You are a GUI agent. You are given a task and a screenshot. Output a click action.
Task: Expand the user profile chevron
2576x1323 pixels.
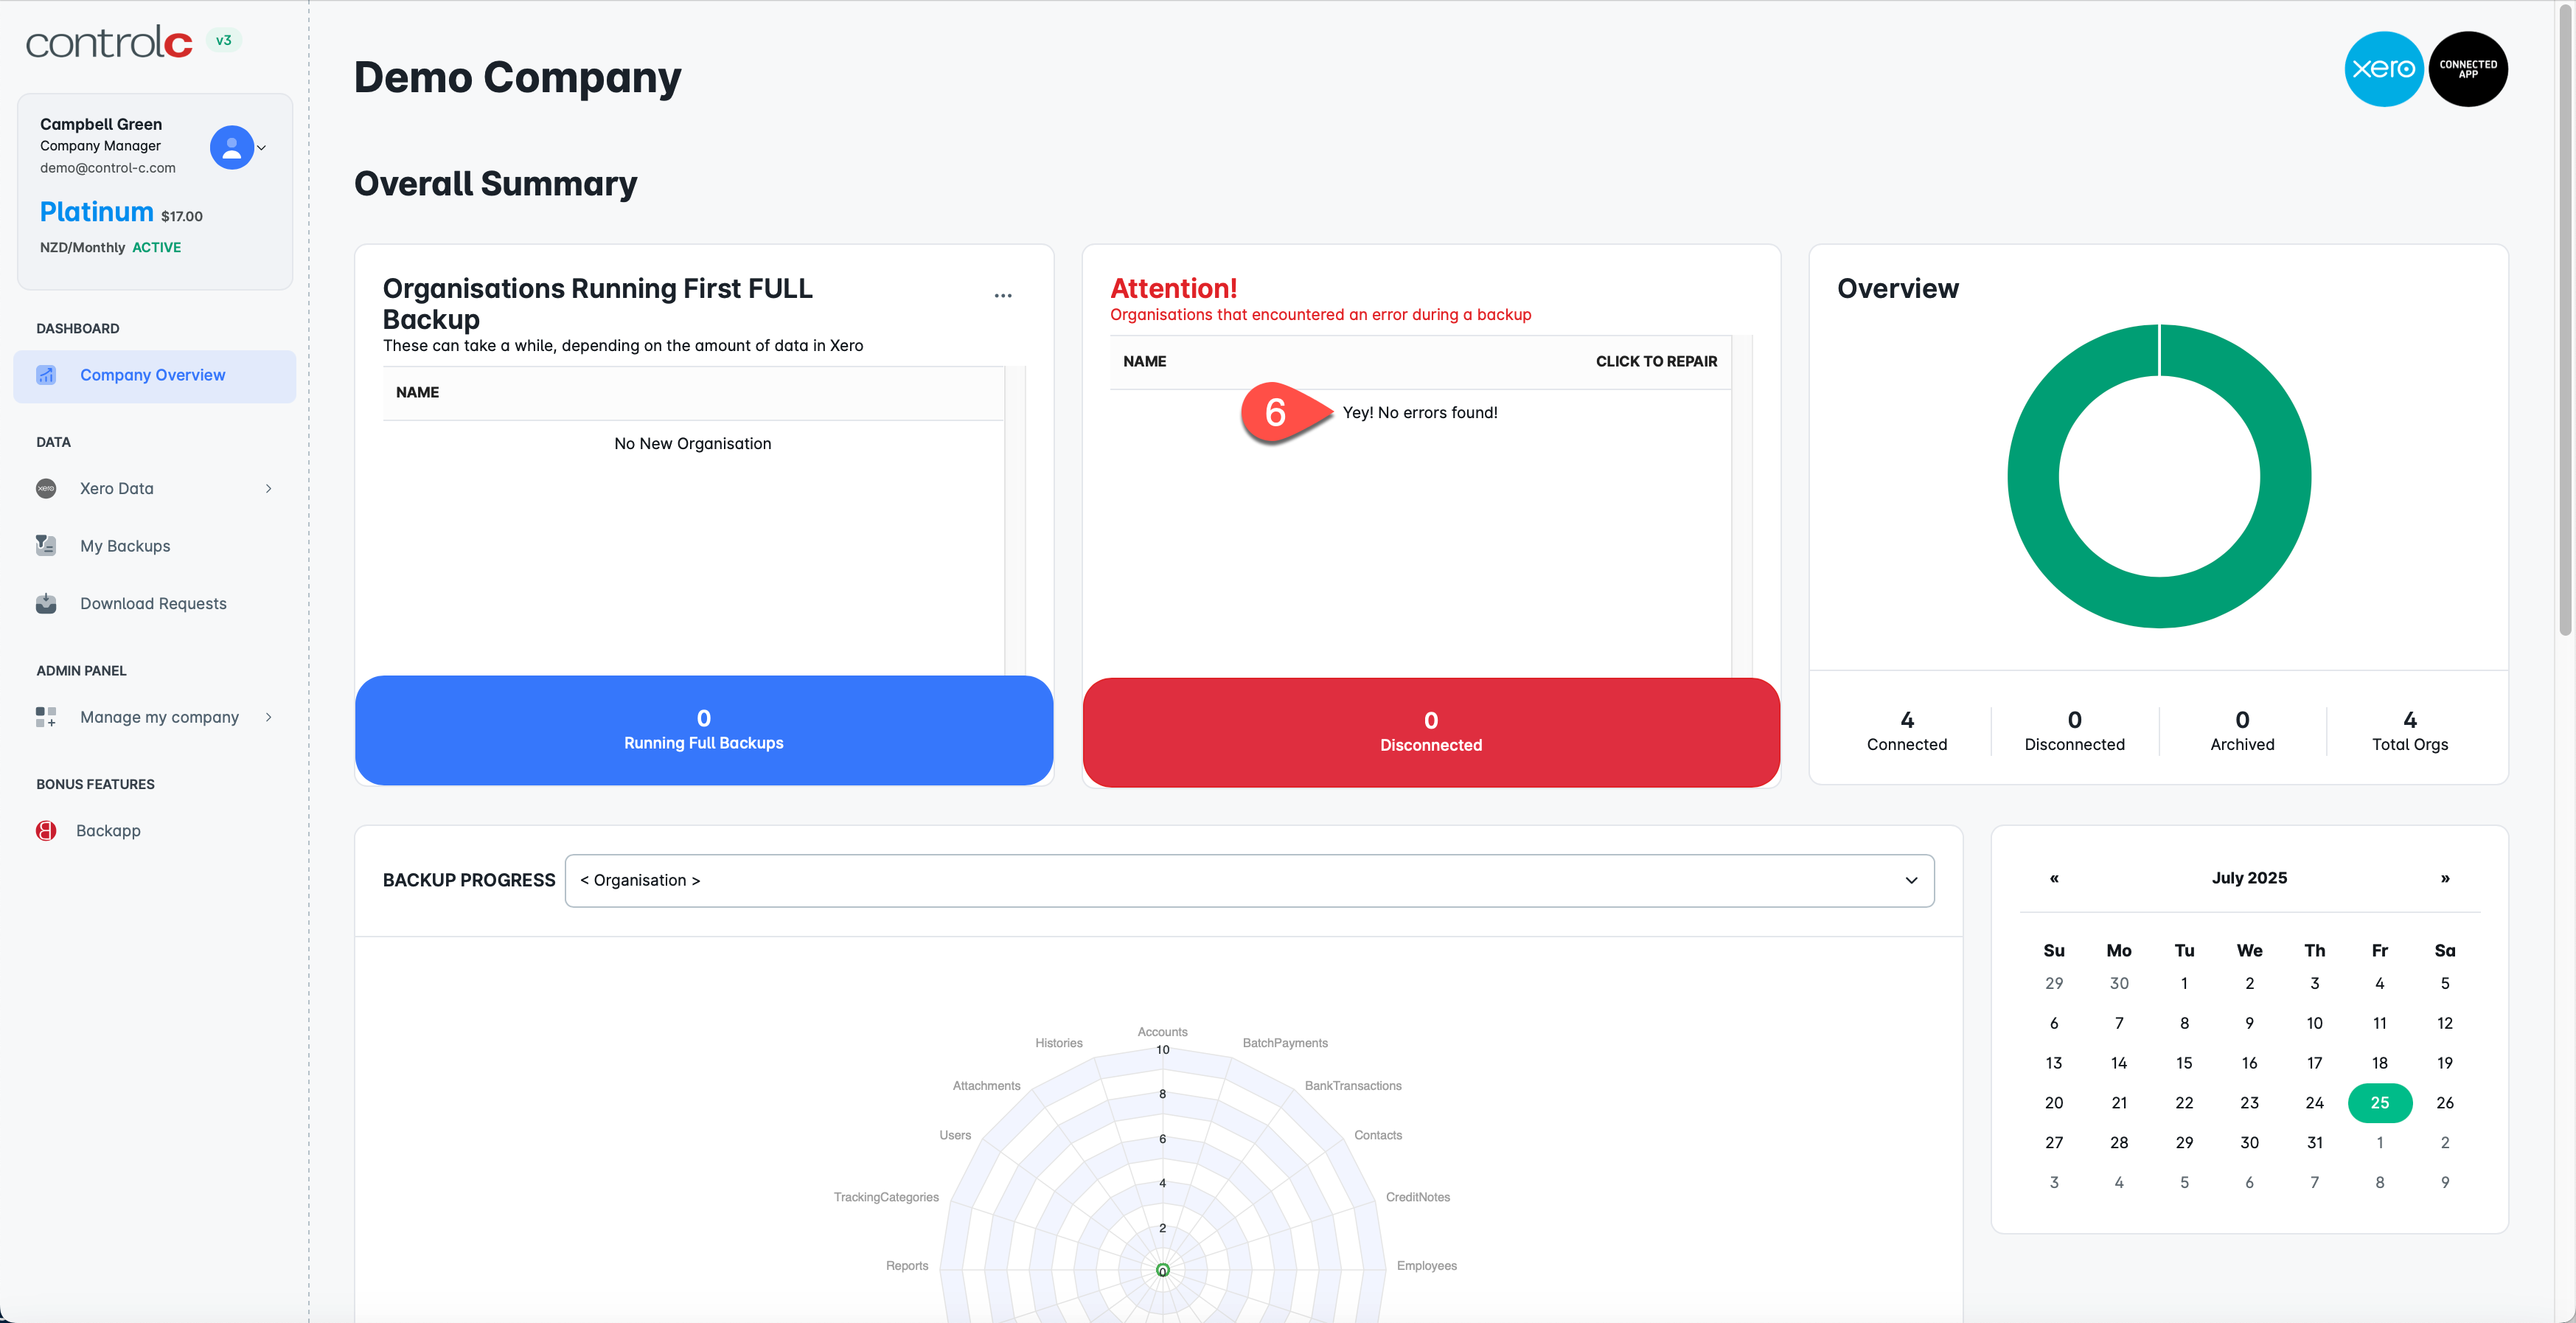262,148
